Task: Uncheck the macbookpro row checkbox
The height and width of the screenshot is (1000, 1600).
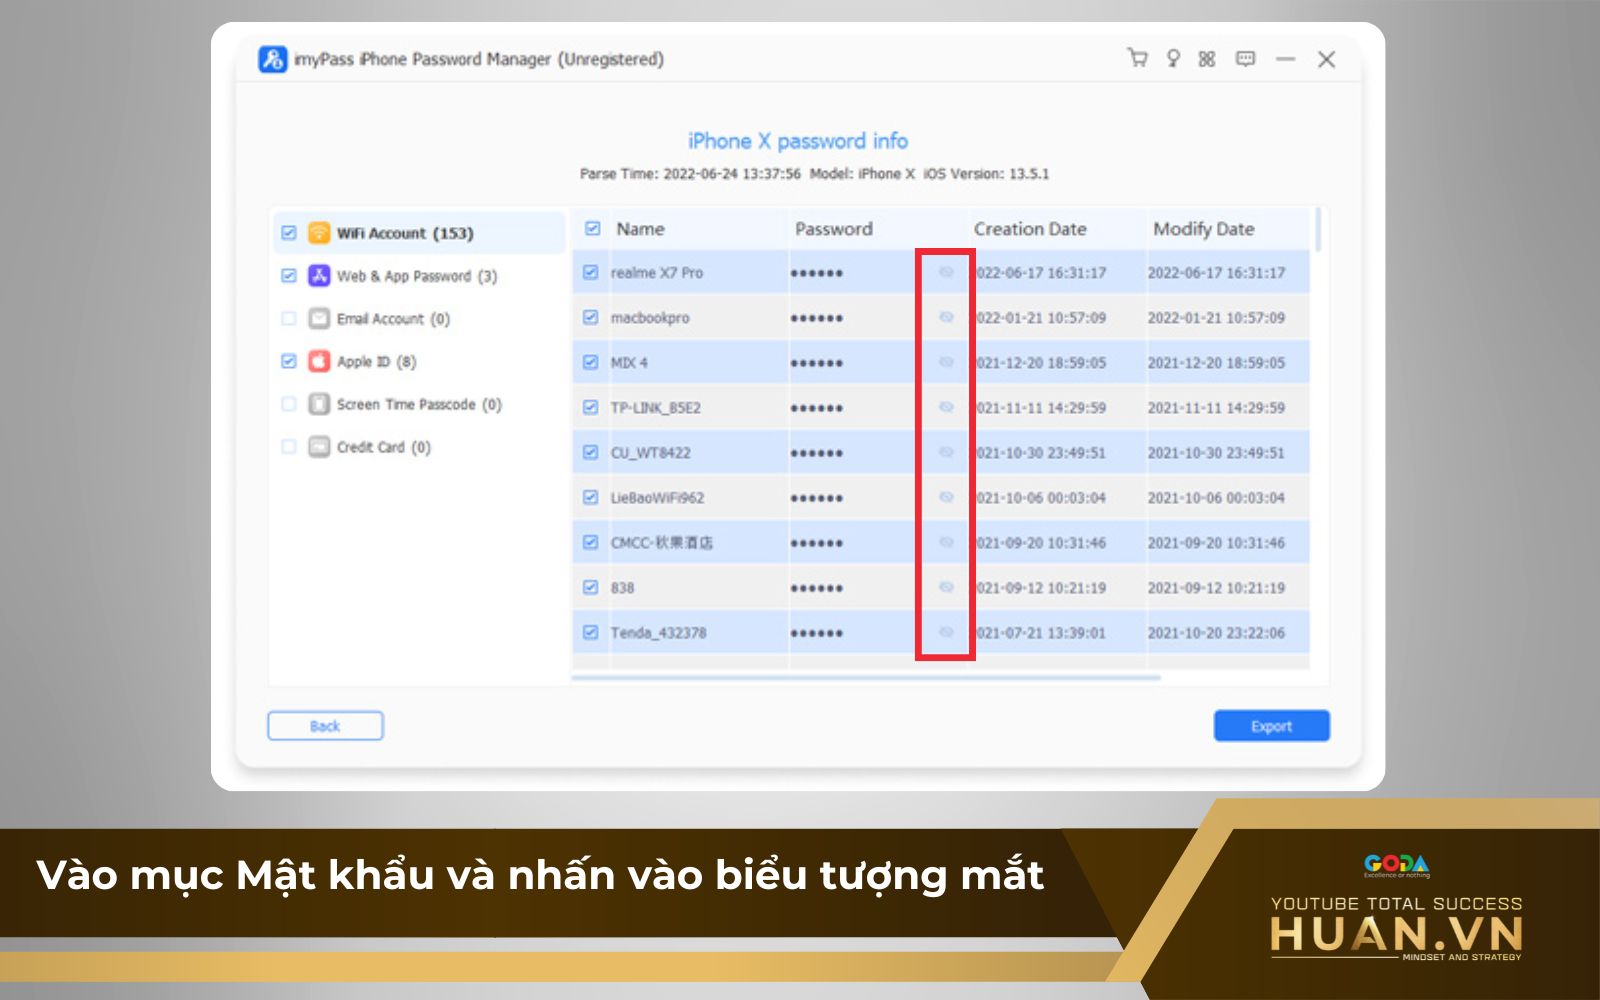Action: (590, 317)
